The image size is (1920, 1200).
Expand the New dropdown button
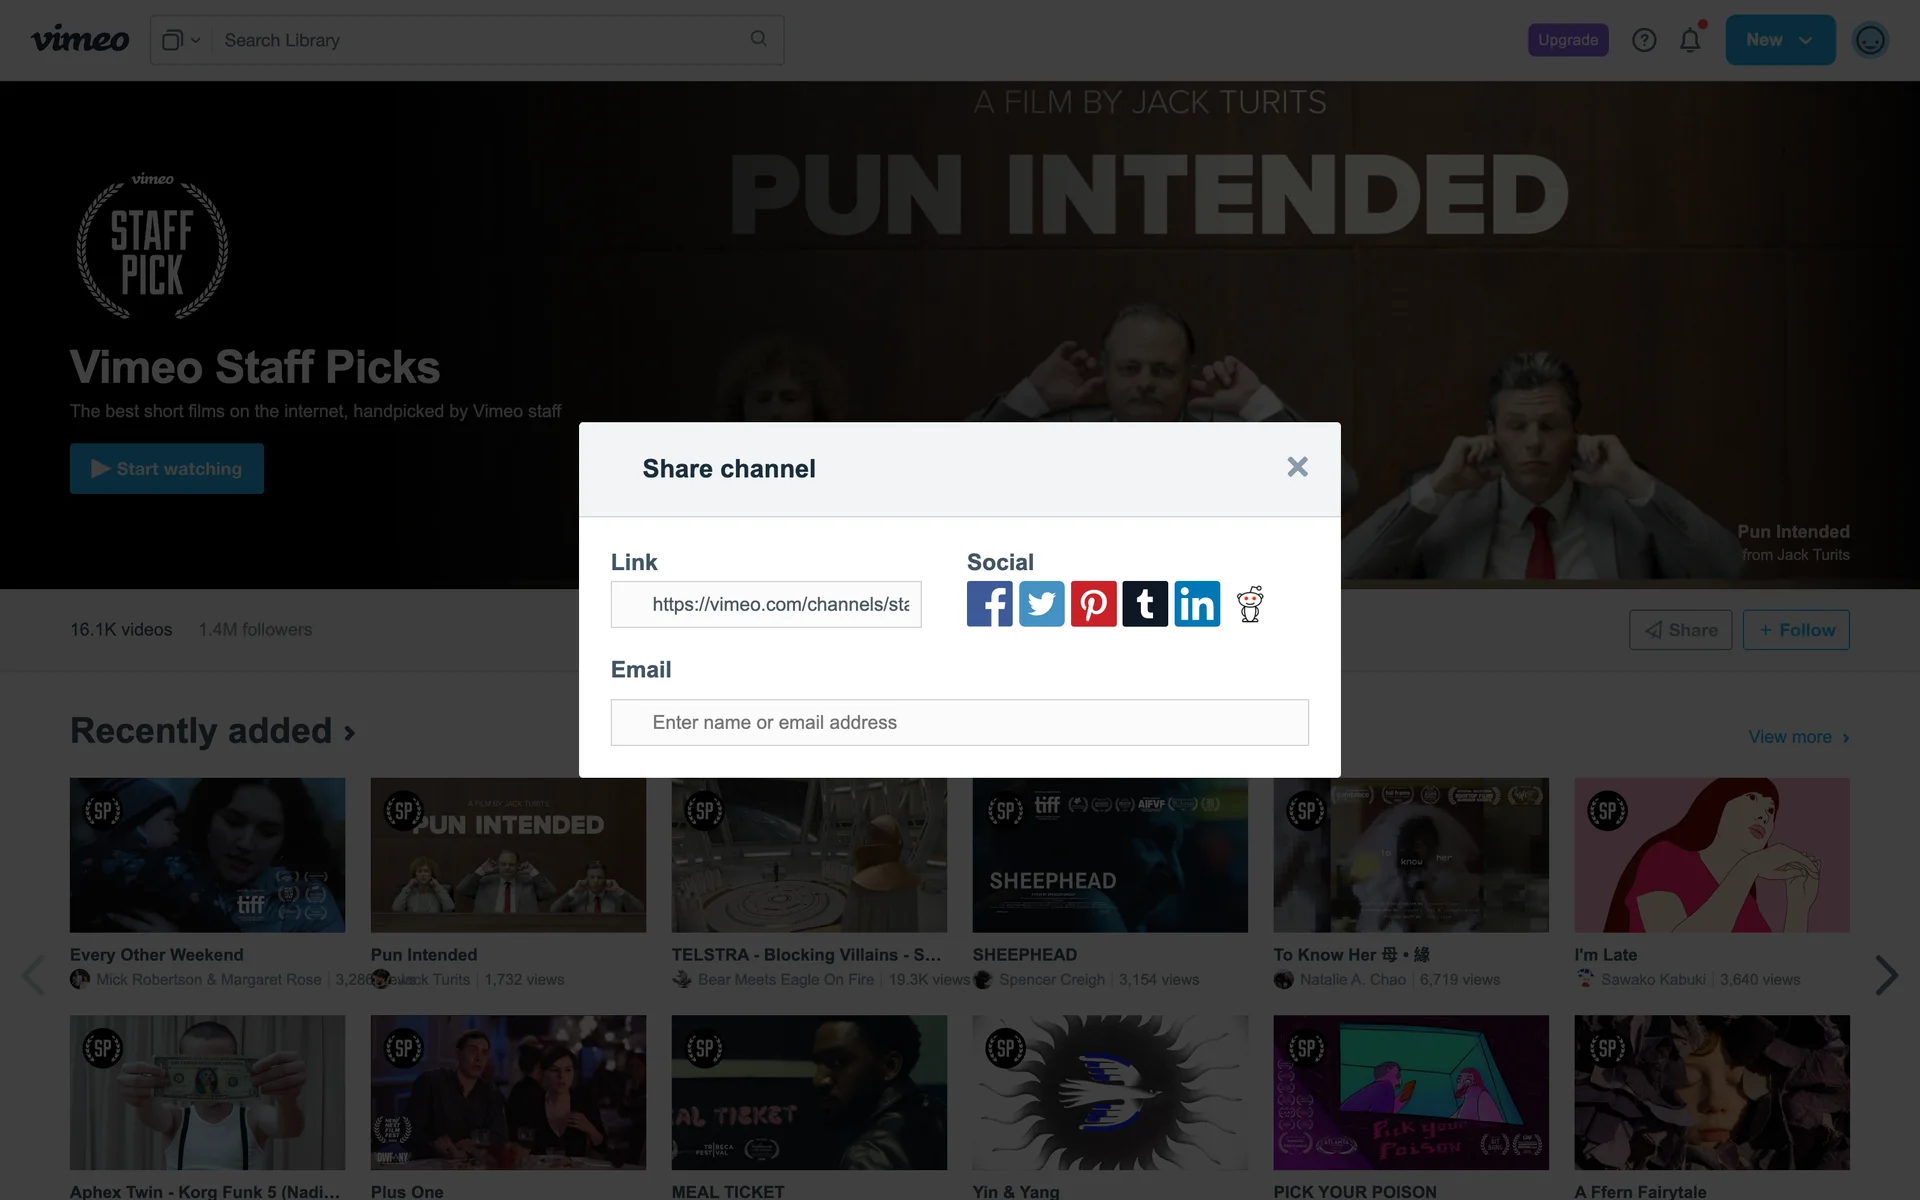click(x=1780, y=40)
